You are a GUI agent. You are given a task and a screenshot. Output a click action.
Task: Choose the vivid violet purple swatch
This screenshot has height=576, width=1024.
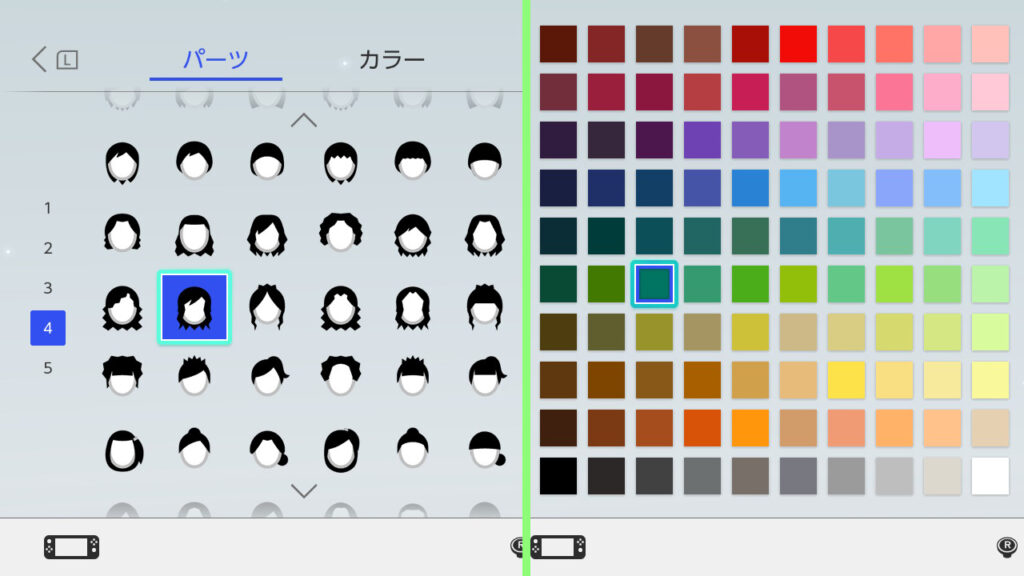pos(702,140)
